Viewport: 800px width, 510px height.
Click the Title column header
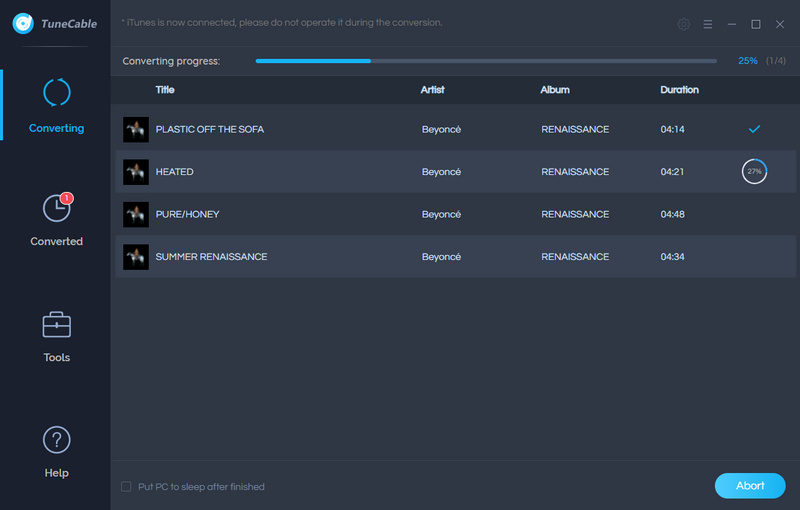tap(165, 90)
